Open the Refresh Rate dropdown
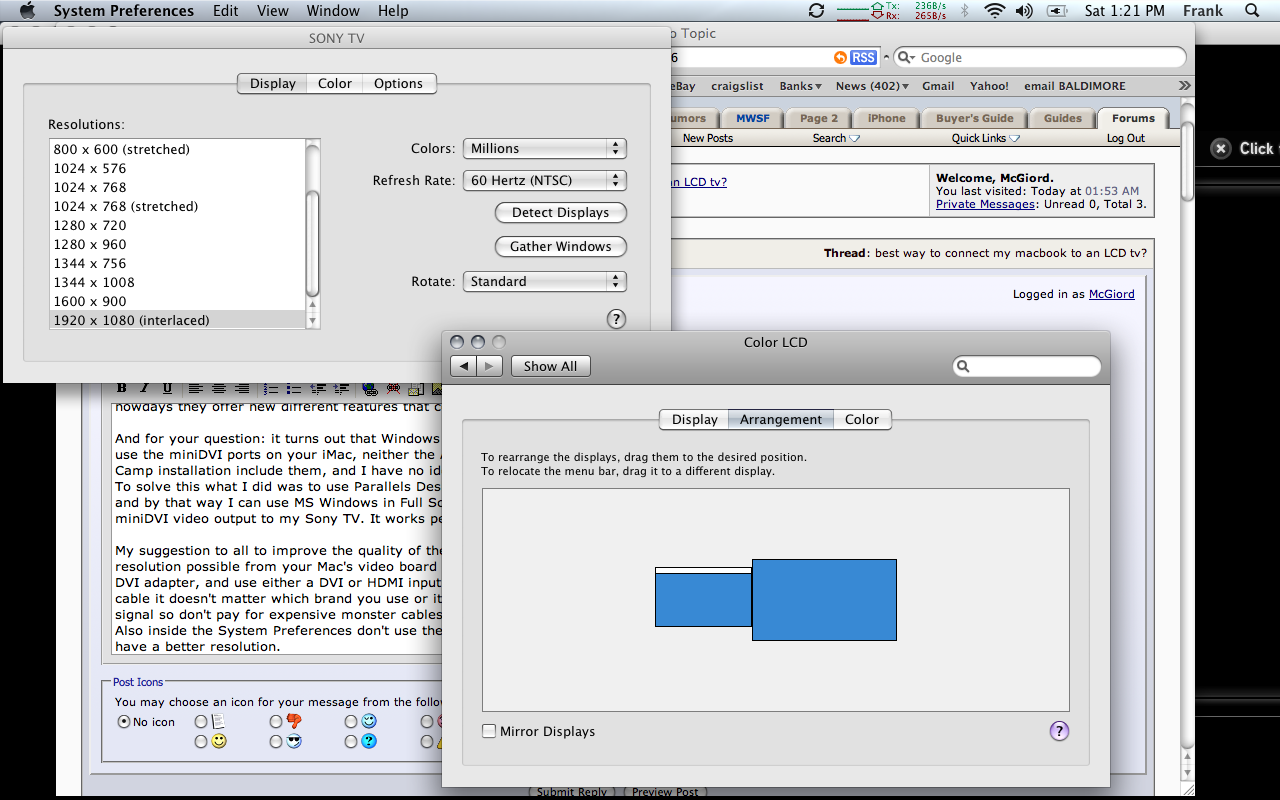The image size is (1280, 800). click(544, 180)
